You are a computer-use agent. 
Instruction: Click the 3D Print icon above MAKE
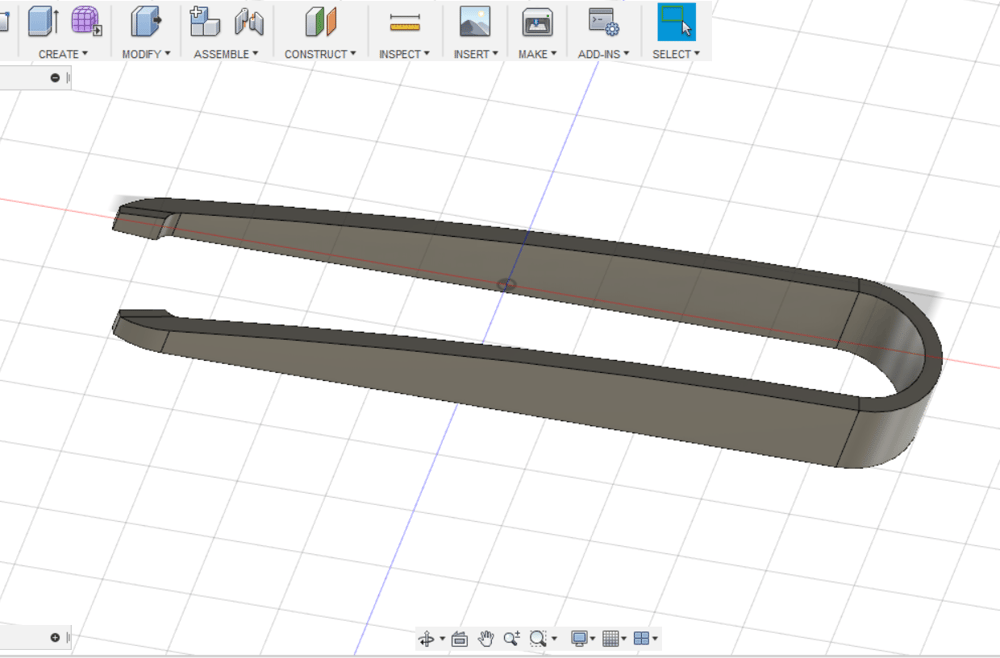[538, 22]
